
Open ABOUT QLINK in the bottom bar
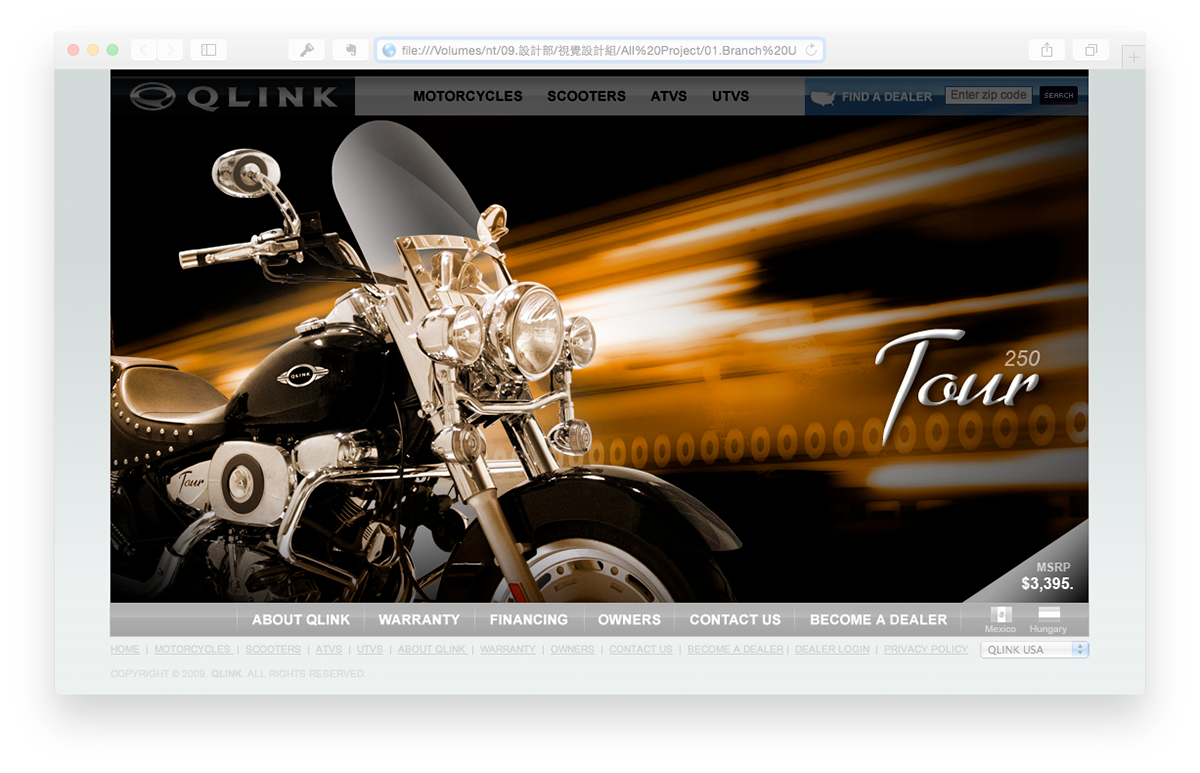pyautogui.click(x=301, y=620)
